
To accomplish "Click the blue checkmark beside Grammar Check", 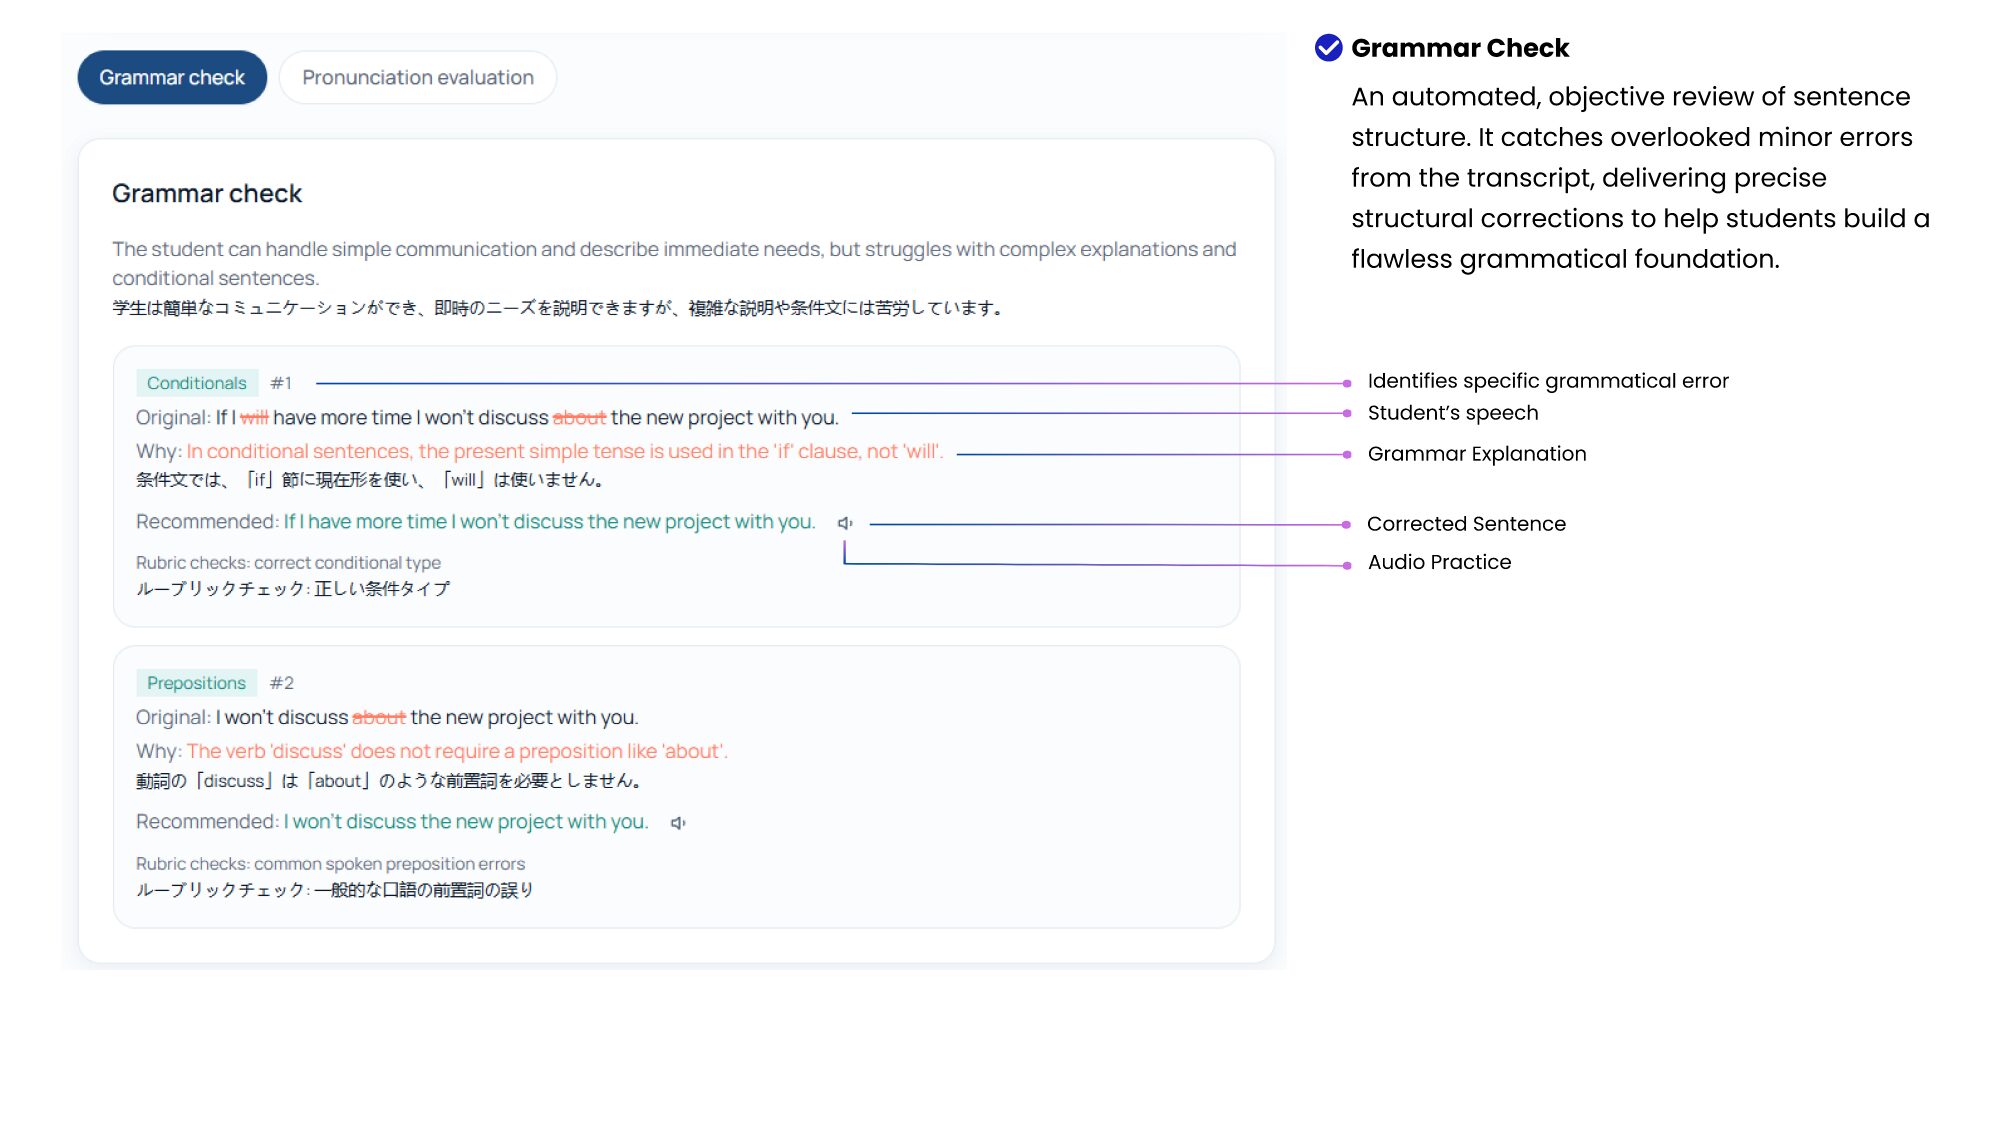I will pos(1328,47).
